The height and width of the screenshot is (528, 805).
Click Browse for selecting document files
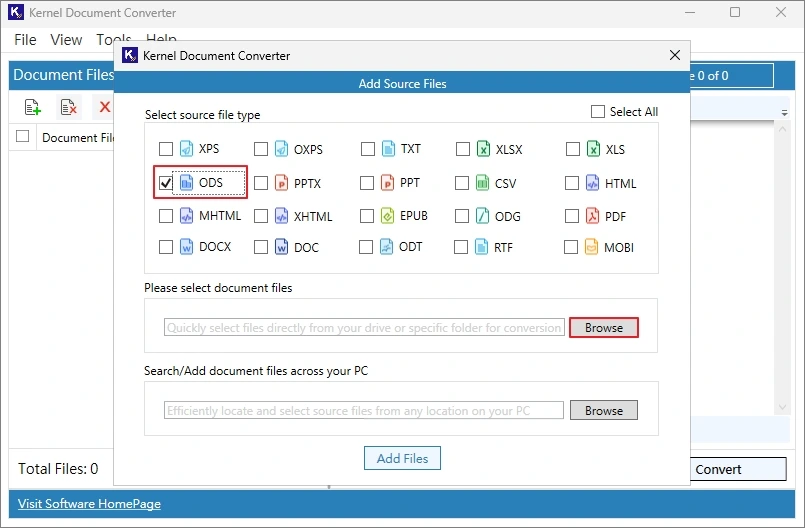tap(604, 328)
